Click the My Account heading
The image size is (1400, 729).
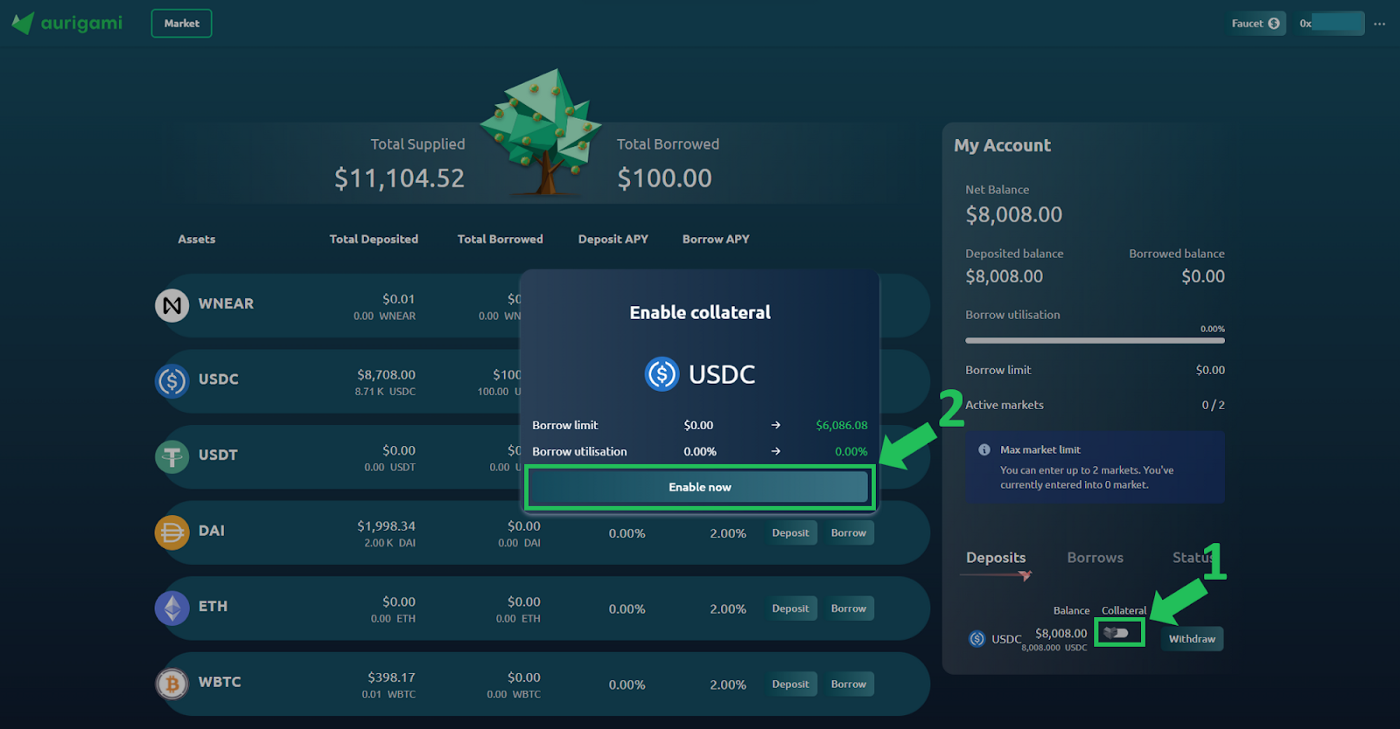[x=1002, y=145]
